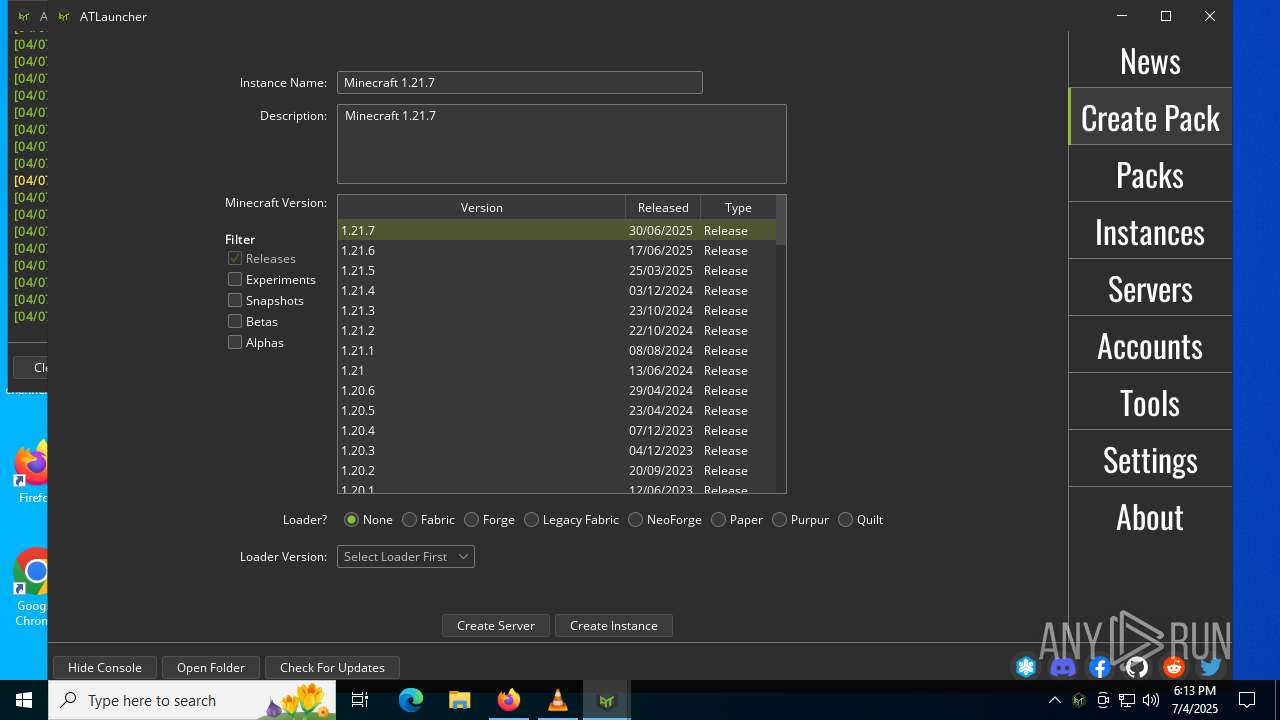
Task: Switch to the Instances tab
Action: [1150, 231]
